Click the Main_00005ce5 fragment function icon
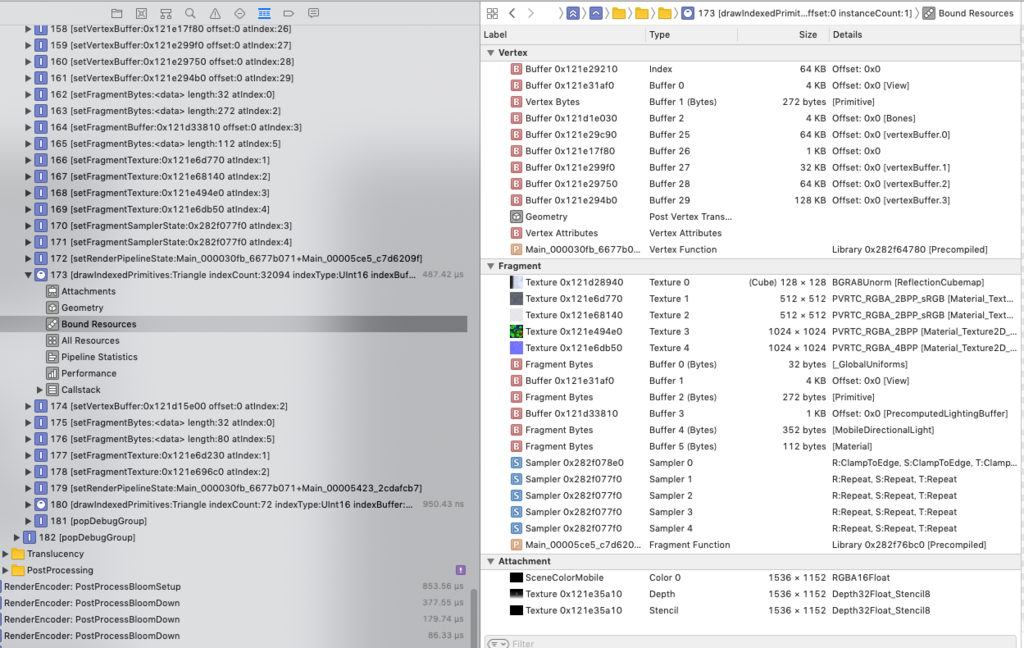This screenshot has width=1024, height=648. click(x=516, y=545)
